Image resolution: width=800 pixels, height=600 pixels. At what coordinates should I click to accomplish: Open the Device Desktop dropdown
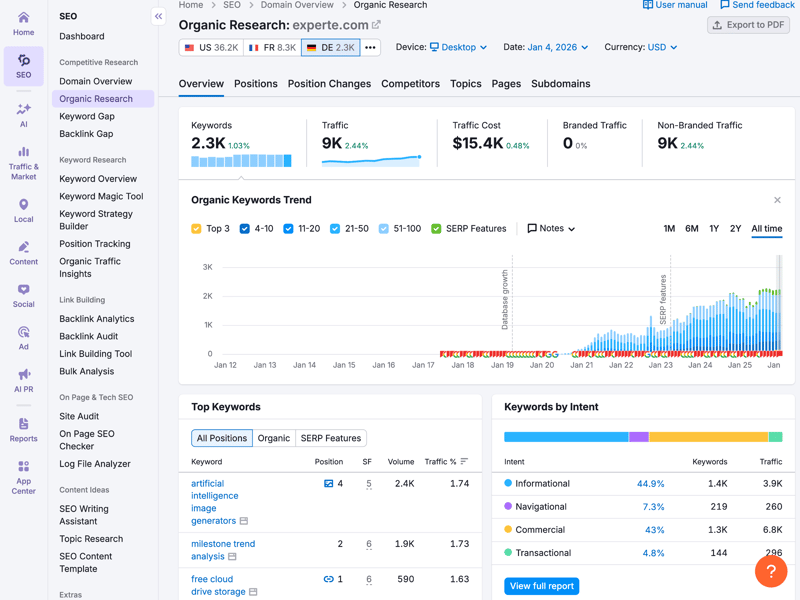[458, 47]
